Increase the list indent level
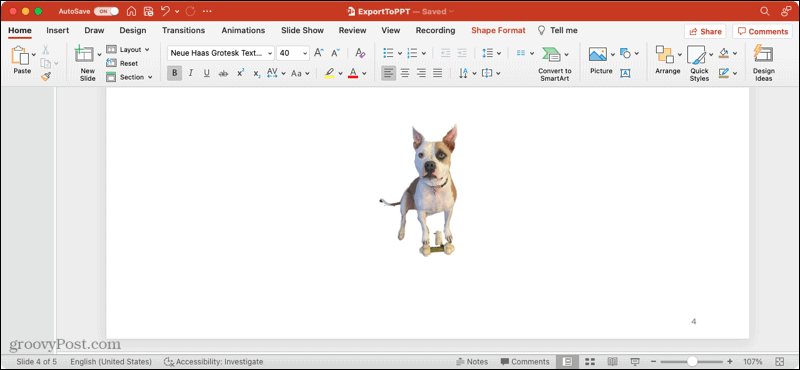Viewport: 800px width, 370px height. [x=462, y=53]
